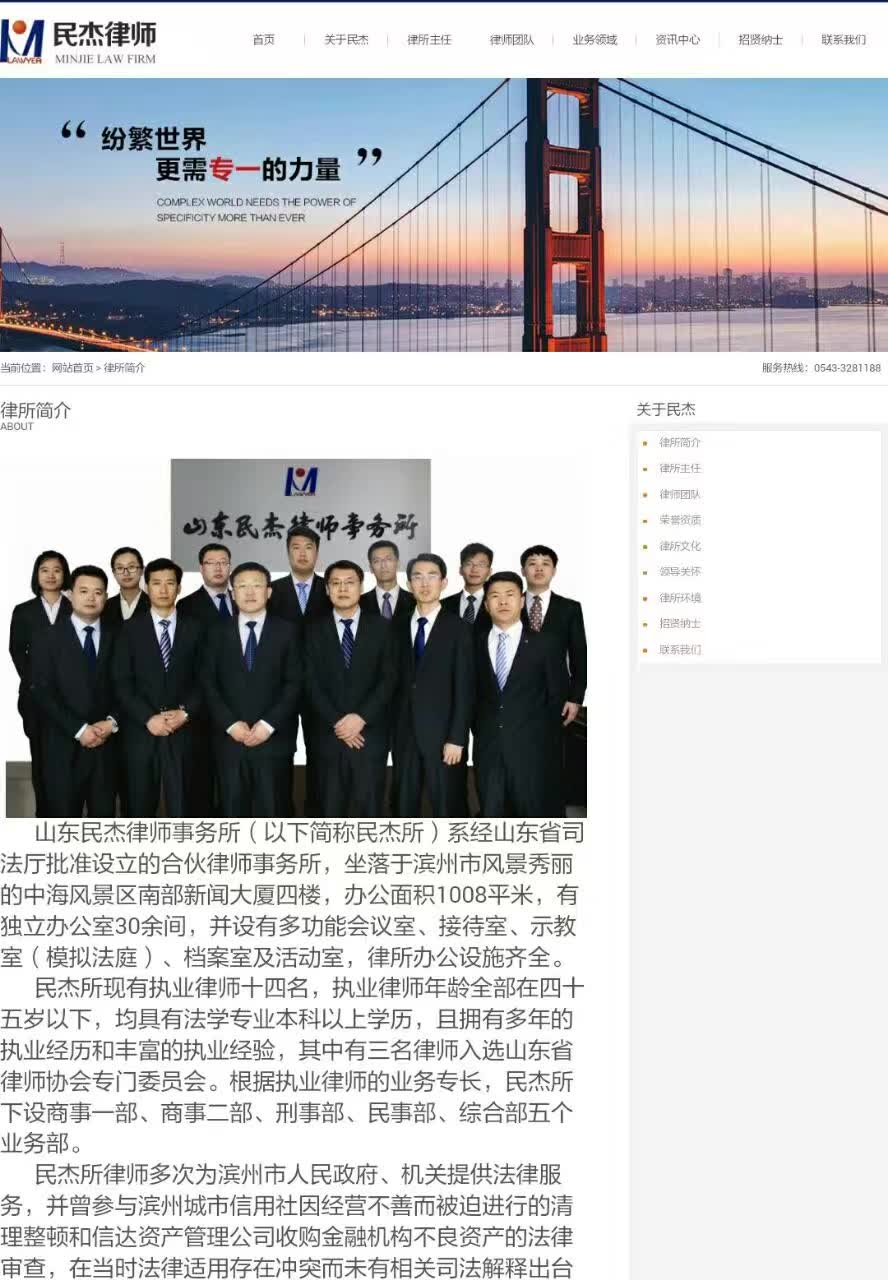Click the 关于民杰 sidebar heading
This screenshot has width=888, height=1280.
(x=666, y=409)
